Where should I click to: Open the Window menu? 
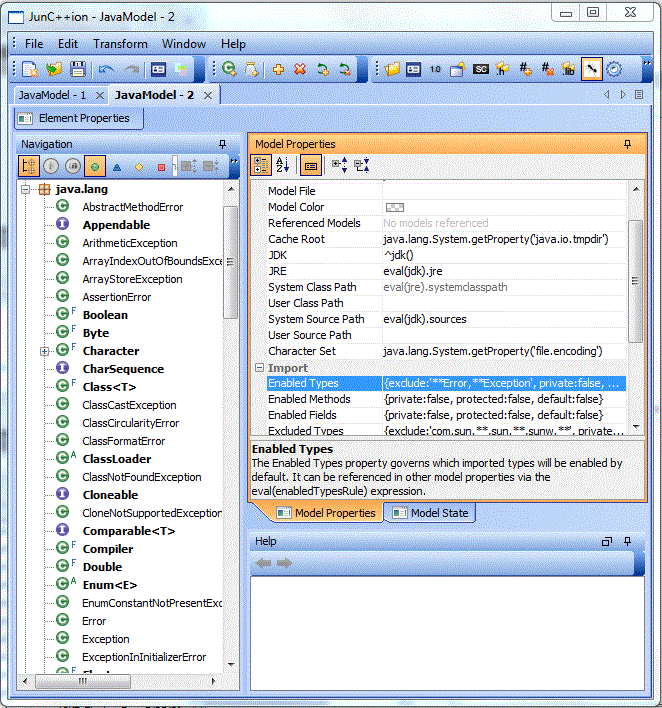point(184,44)
